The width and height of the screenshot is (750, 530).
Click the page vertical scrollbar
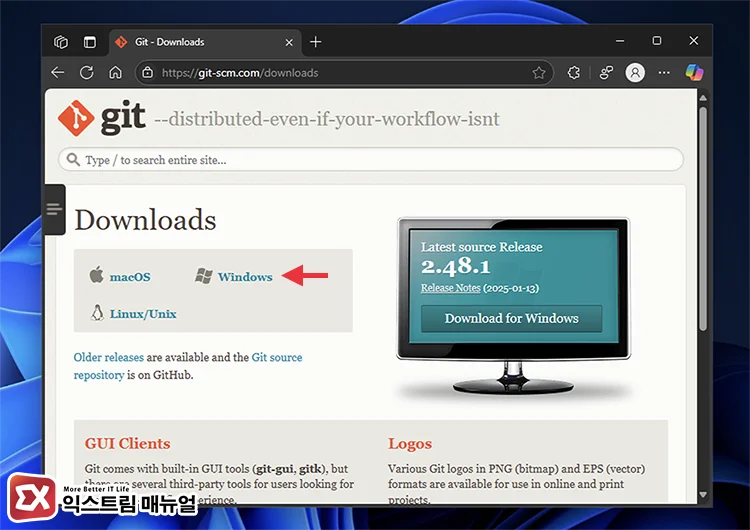point(702,200)
